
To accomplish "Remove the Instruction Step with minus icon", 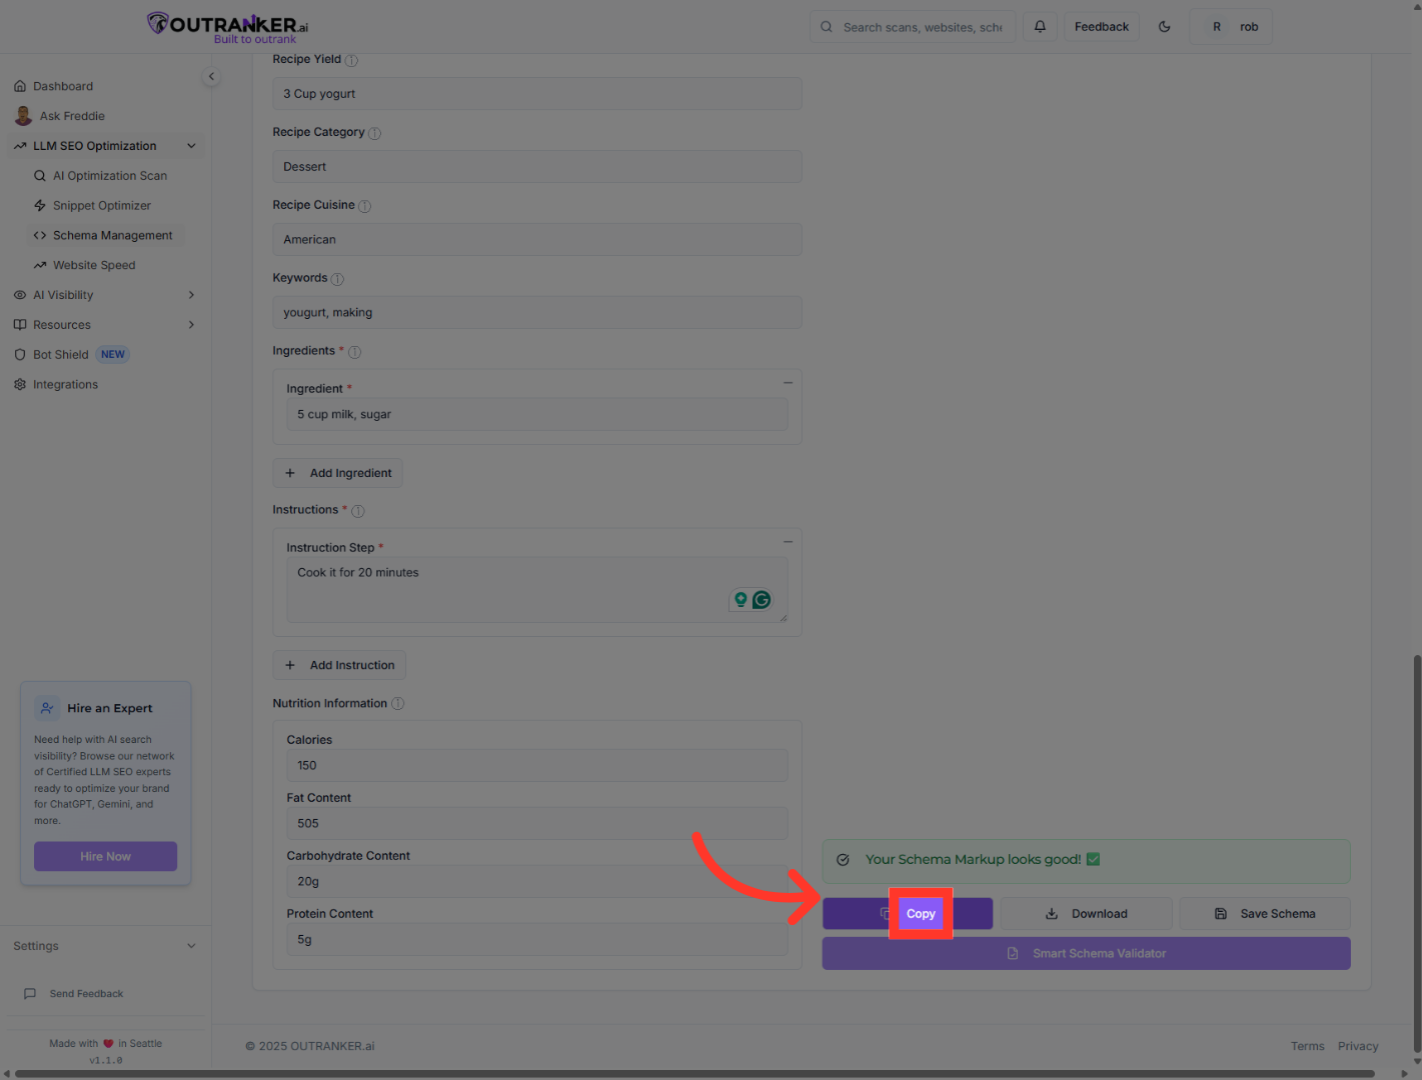I will (788, 542).
